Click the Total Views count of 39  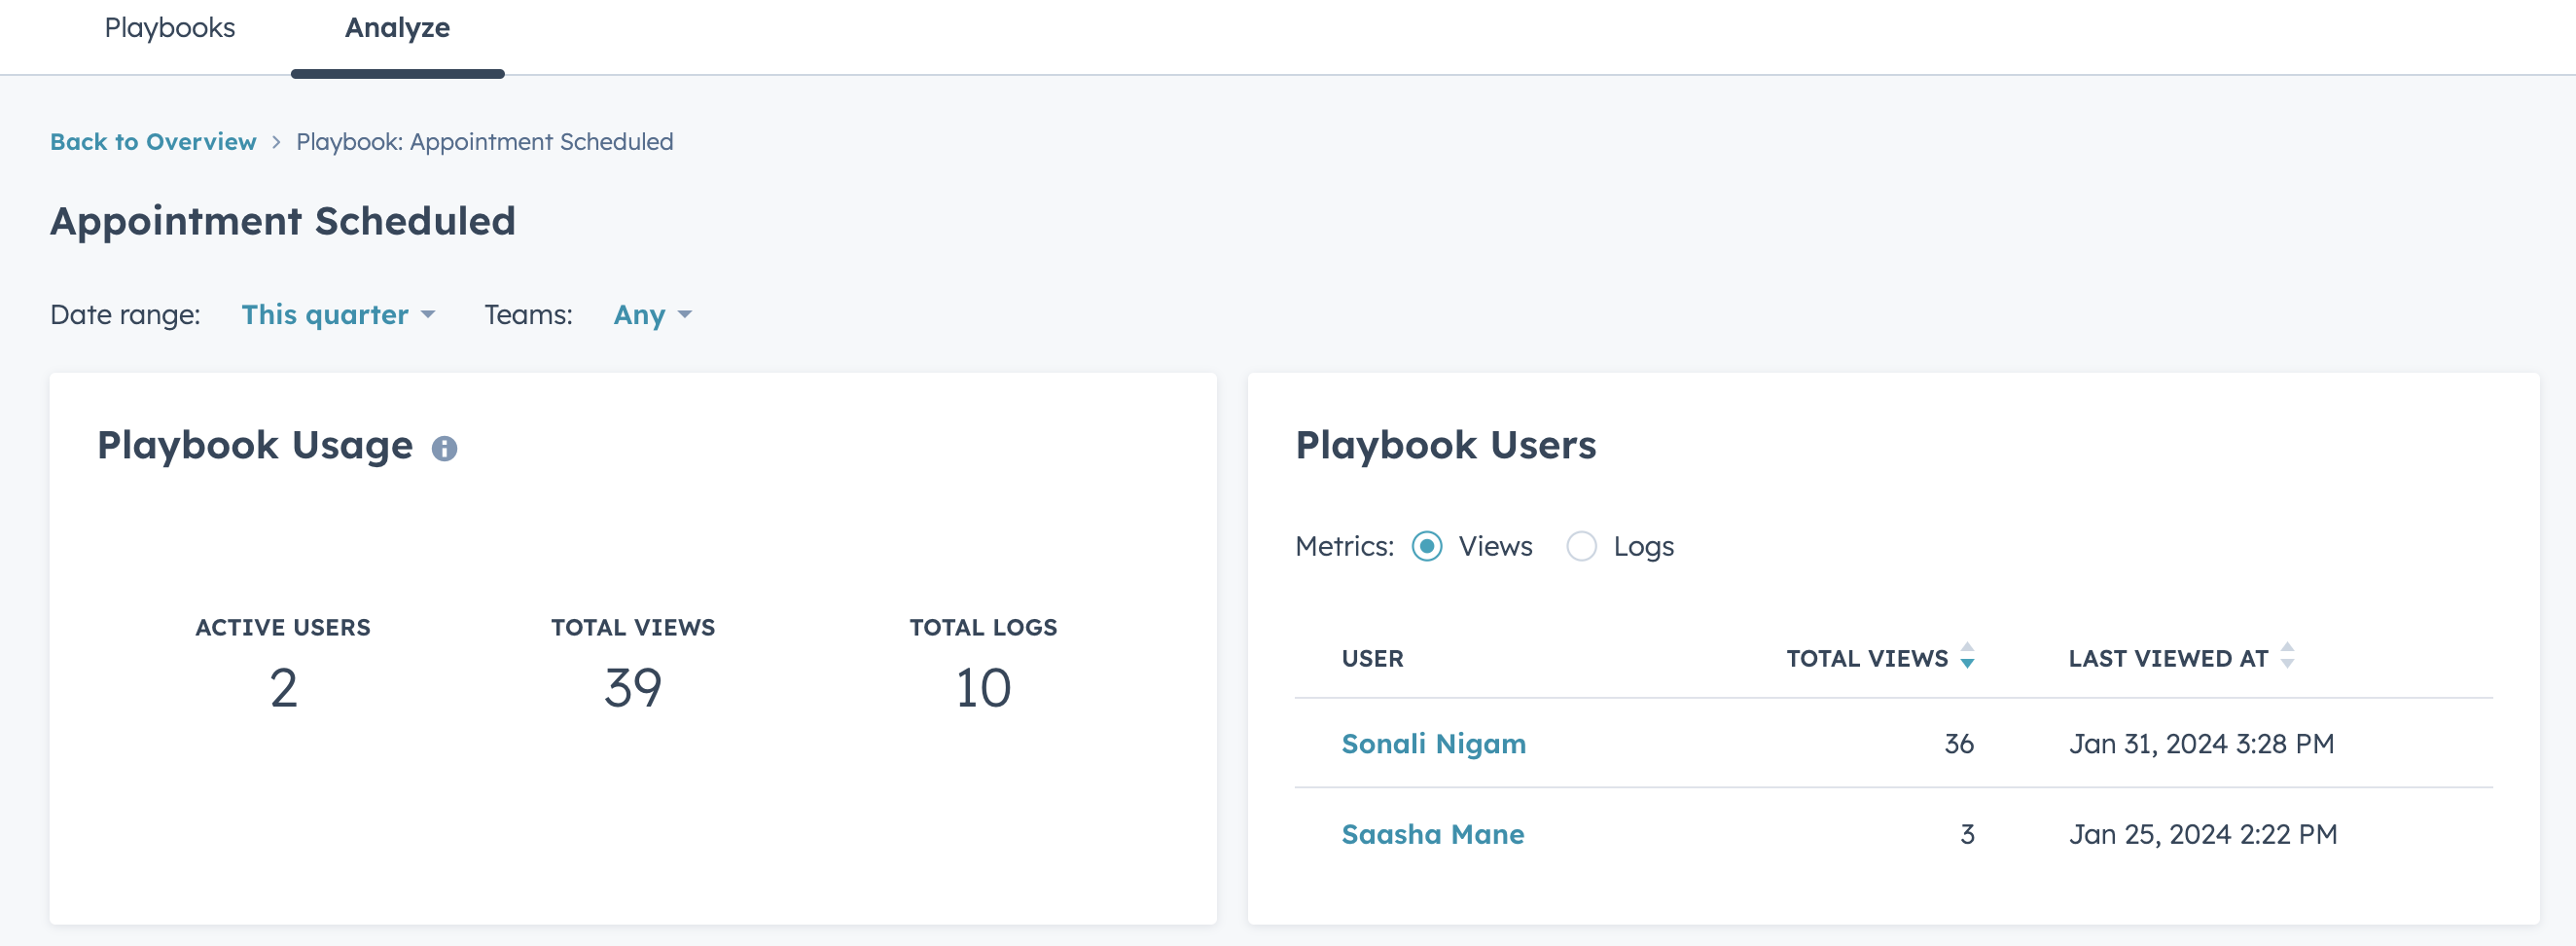point(632,688)
